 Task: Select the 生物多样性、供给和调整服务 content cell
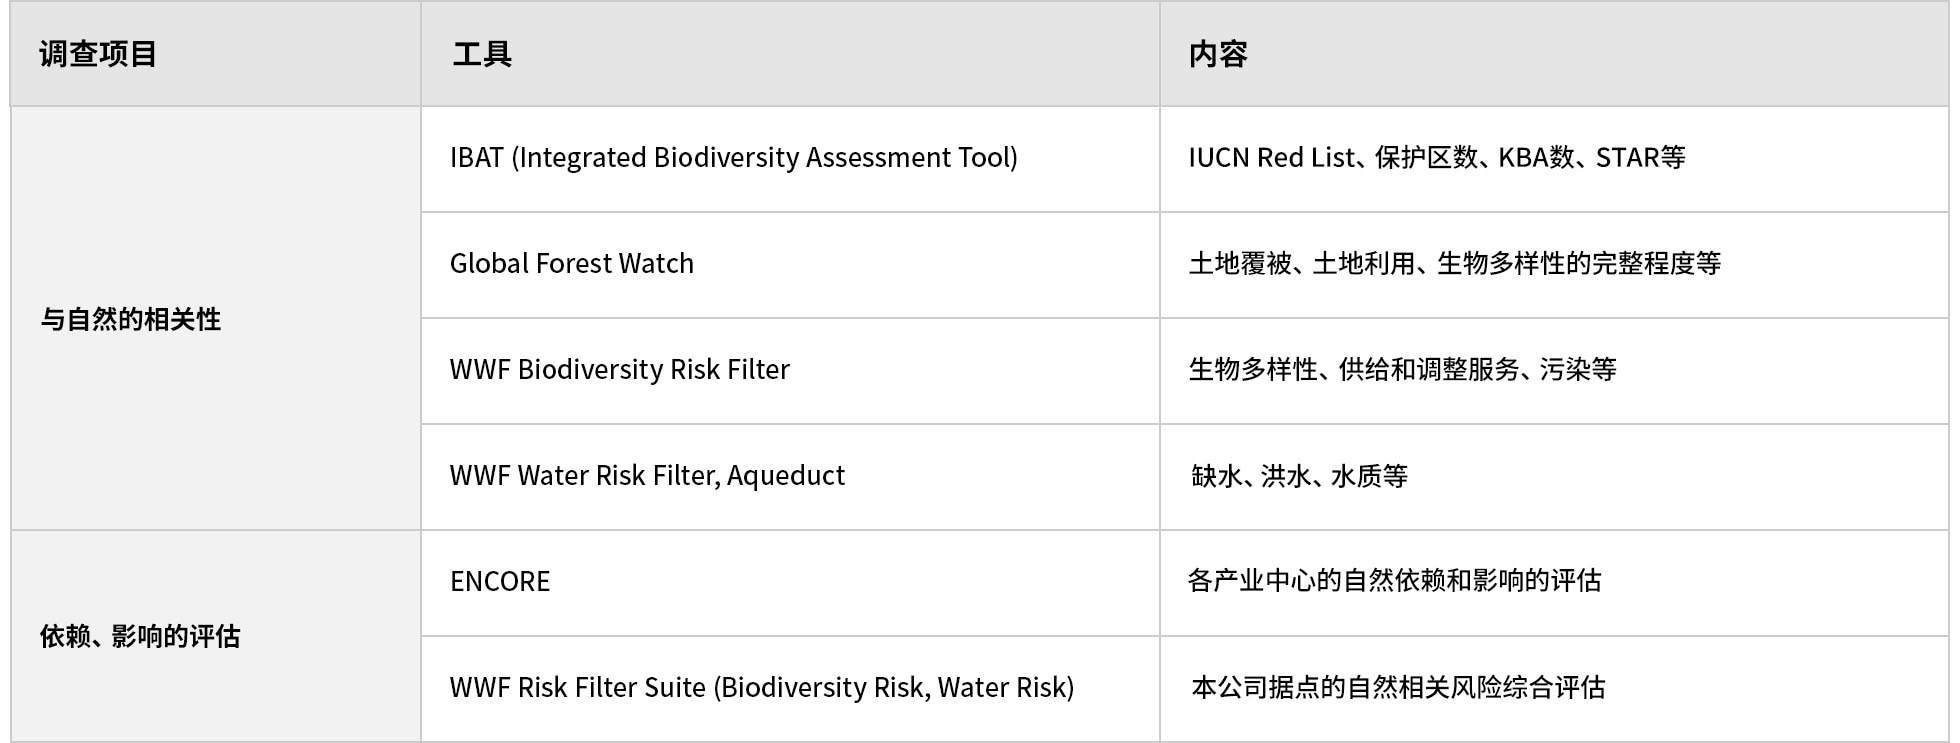coord(1554,371)
